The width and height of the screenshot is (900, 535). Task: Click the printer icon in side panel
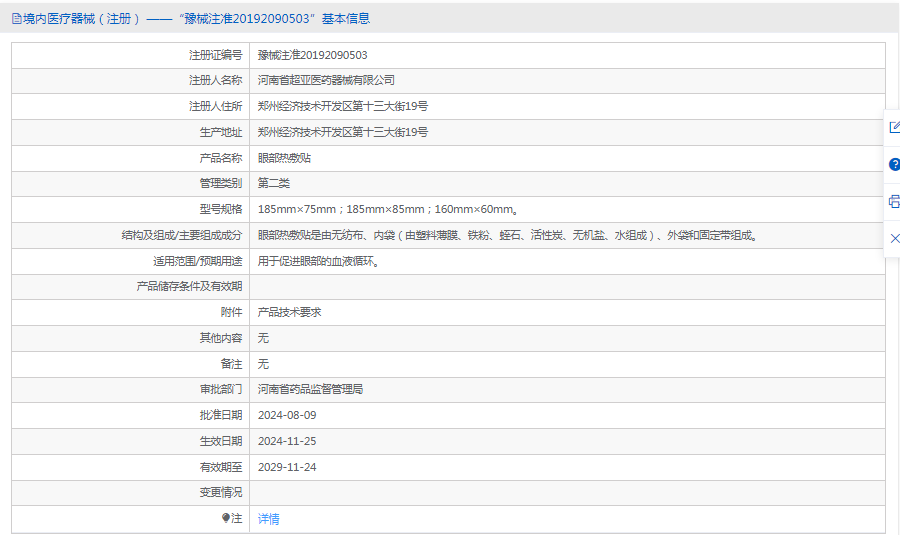[x=893, y=201]
